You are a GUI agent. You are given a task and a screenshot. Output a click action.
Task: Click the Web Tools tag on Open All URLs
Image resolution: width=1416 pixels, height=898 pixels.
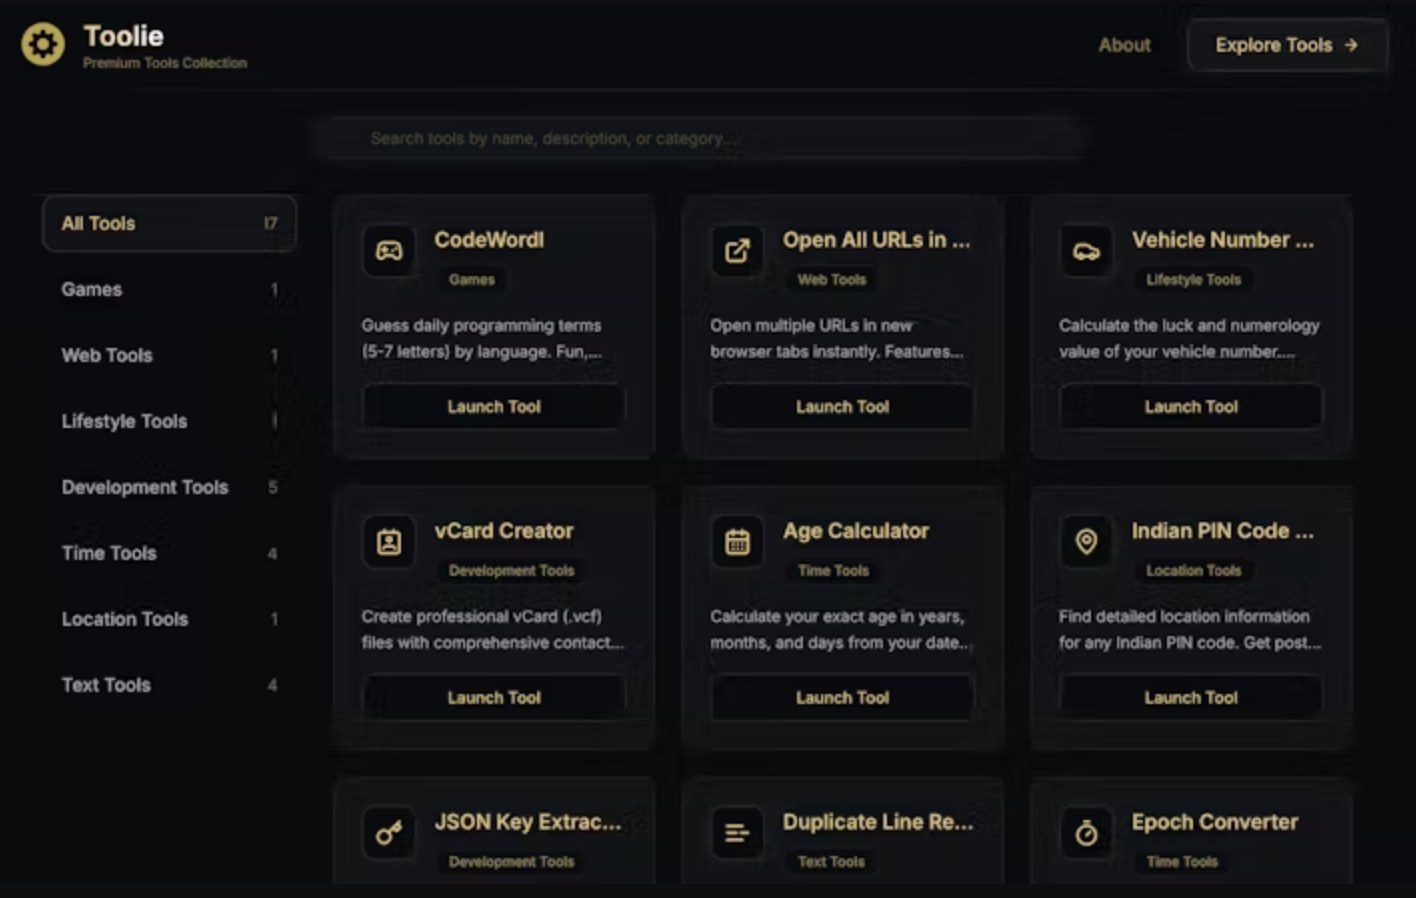(832, 280)
